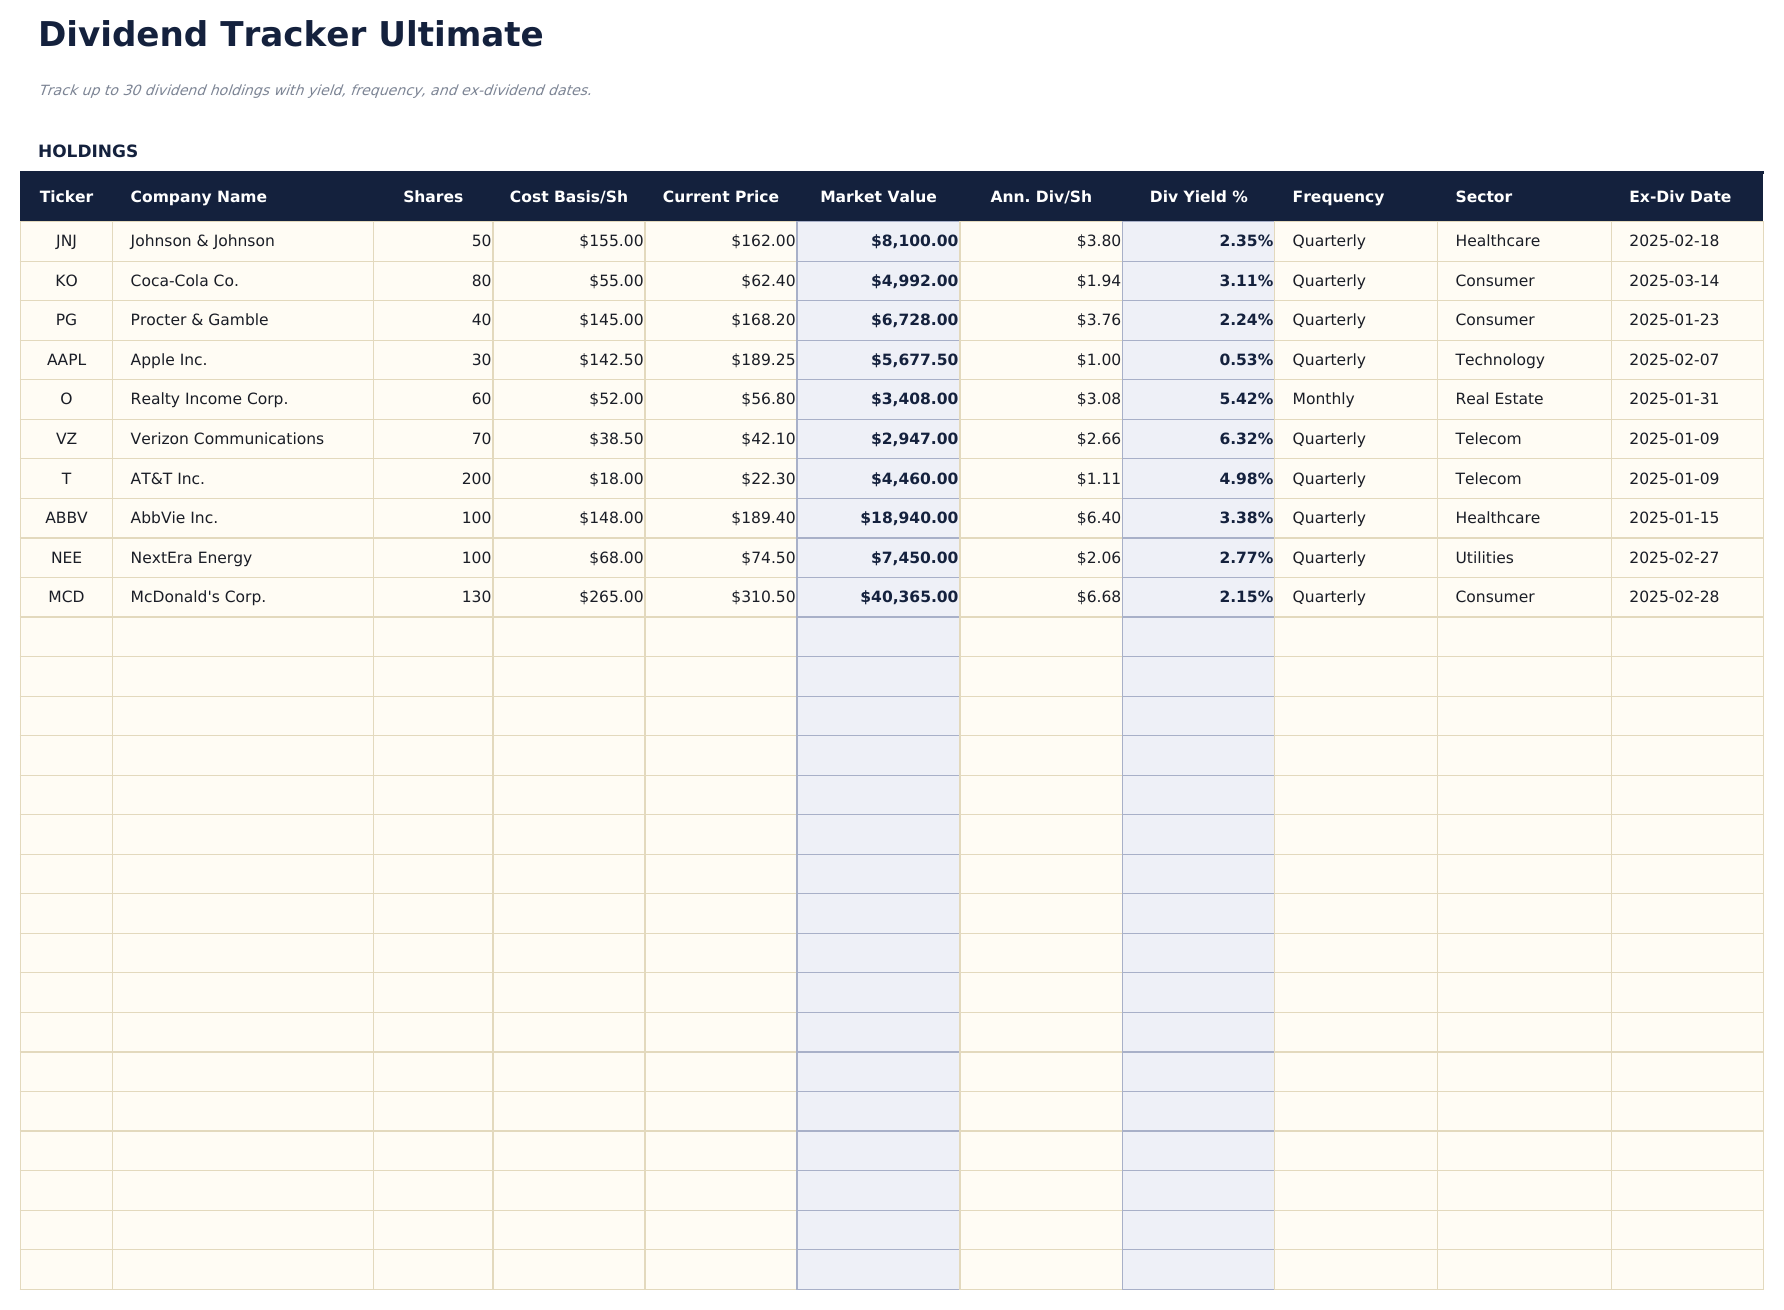1784x1310 pixels.
Task: Click the first empty ticker cell below MCD
Action: click(x=66, y=636)
